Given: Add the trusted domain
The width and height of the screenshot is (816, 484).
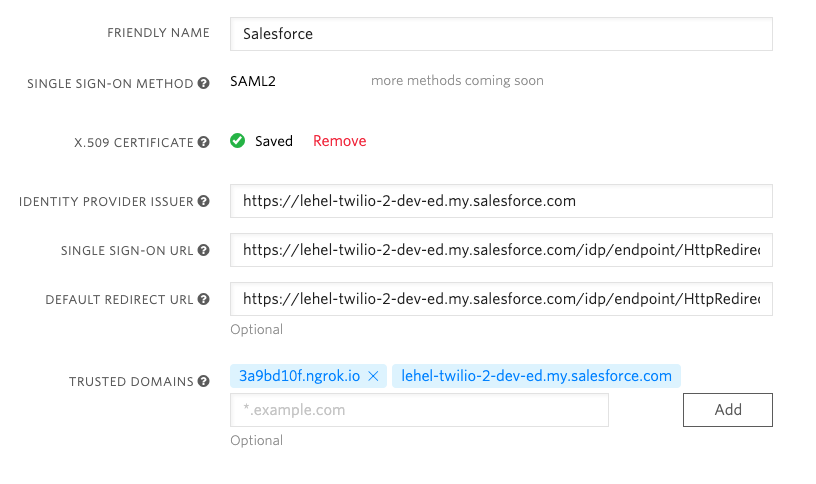Looking at the screenshot, I should 728,410.
